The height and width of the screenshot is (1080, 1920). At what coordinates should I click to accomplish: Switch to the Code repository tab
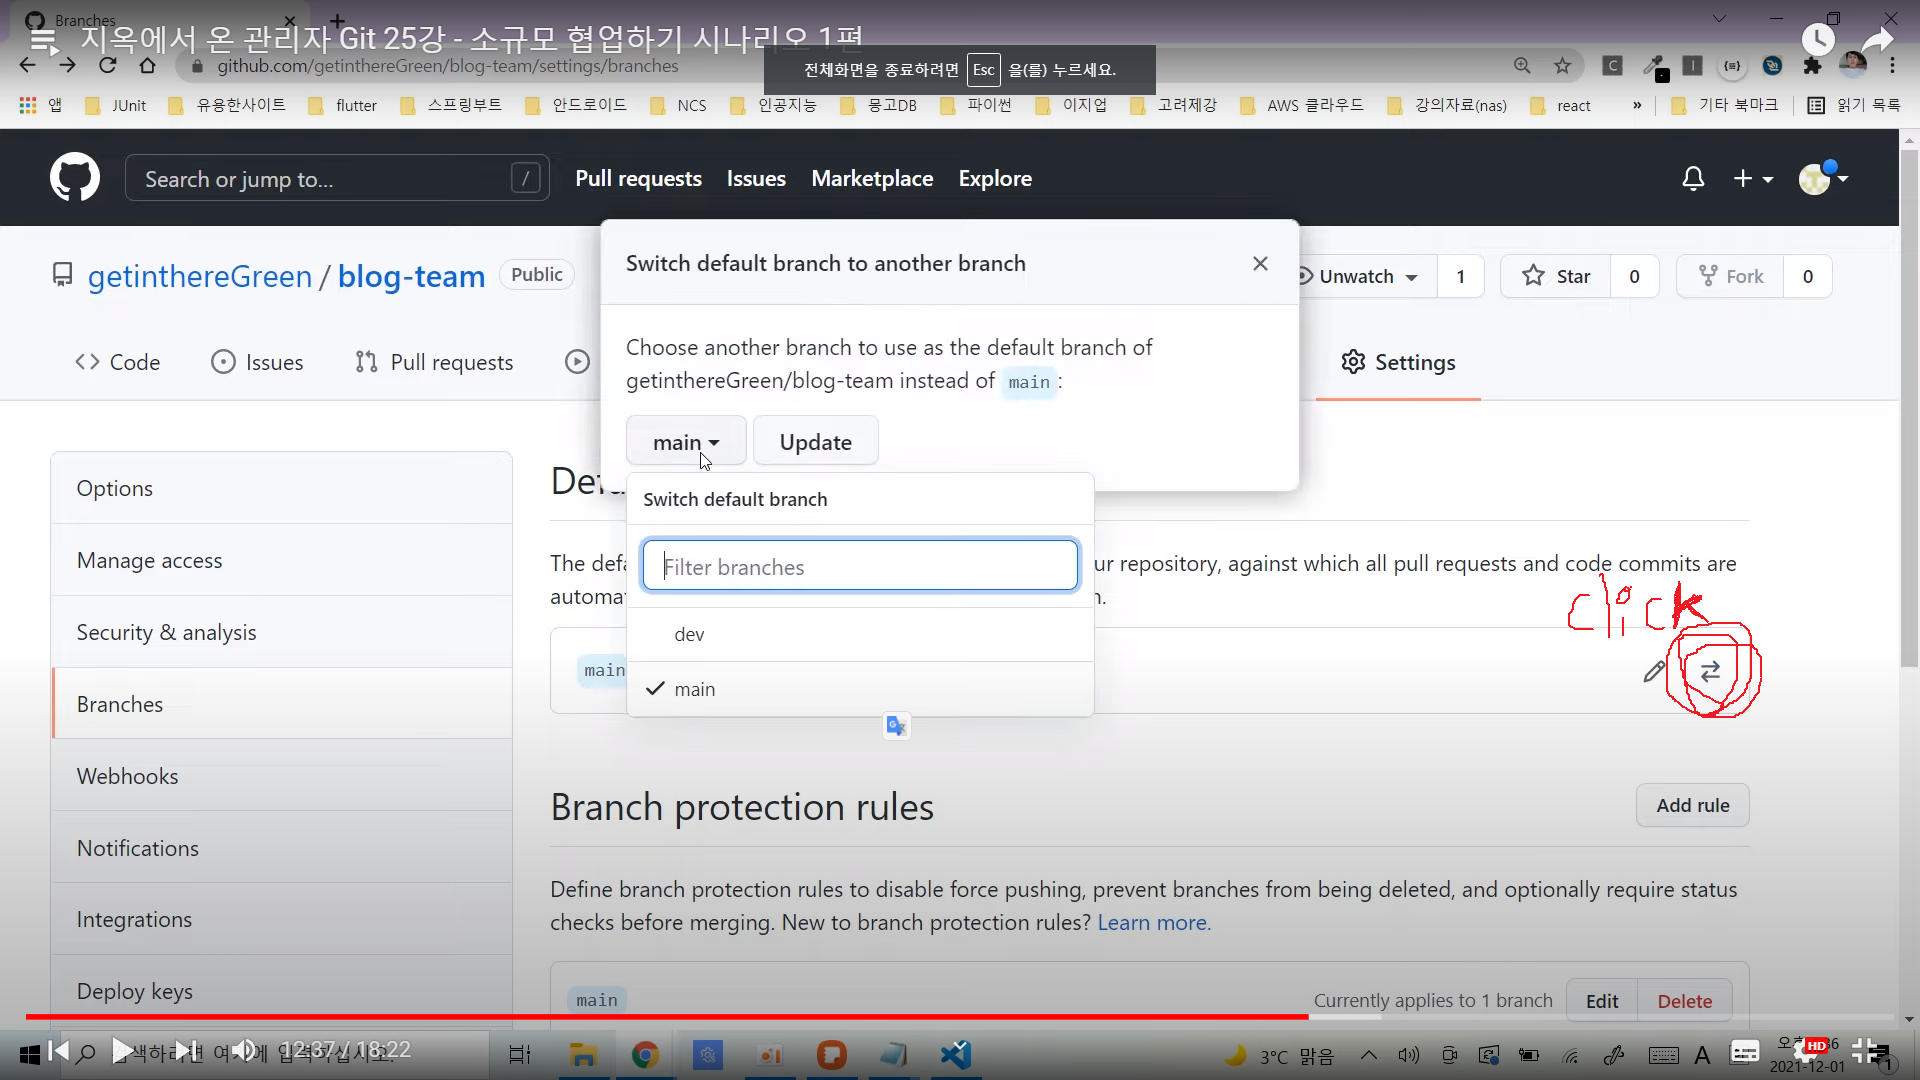pyautogui.click(x=118, y=362)
